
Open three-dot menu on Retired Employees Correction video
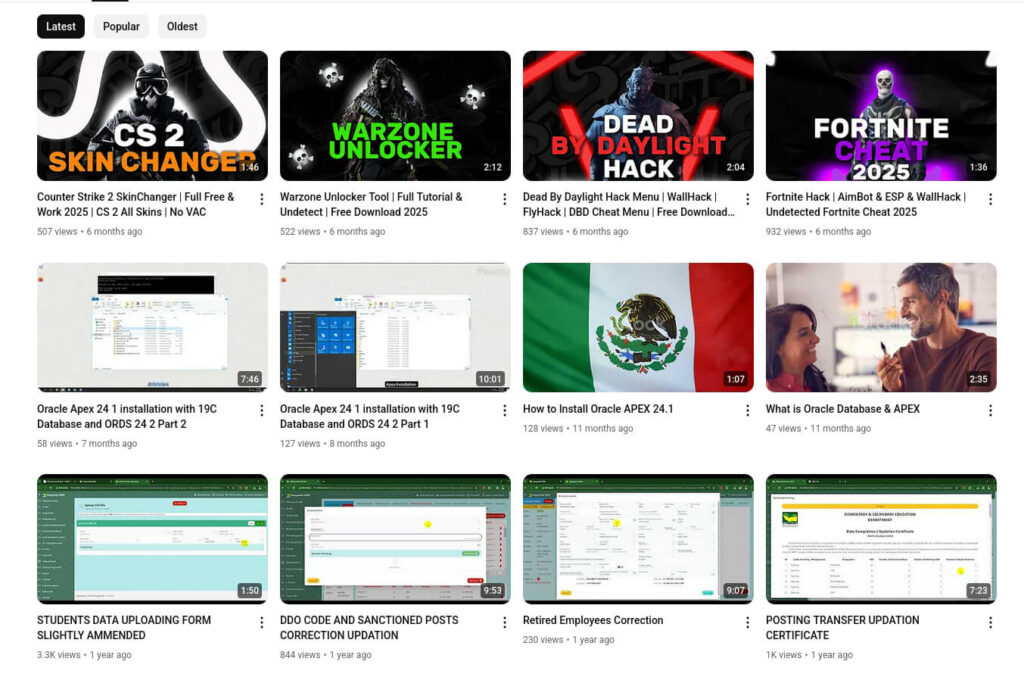(x=748, y=622)
